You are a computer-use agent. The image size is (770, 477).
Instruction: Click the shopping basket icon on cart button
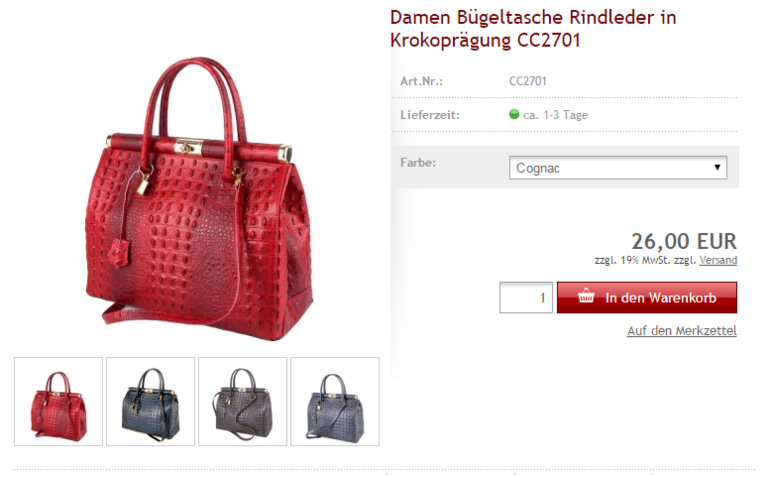point(586,296)
